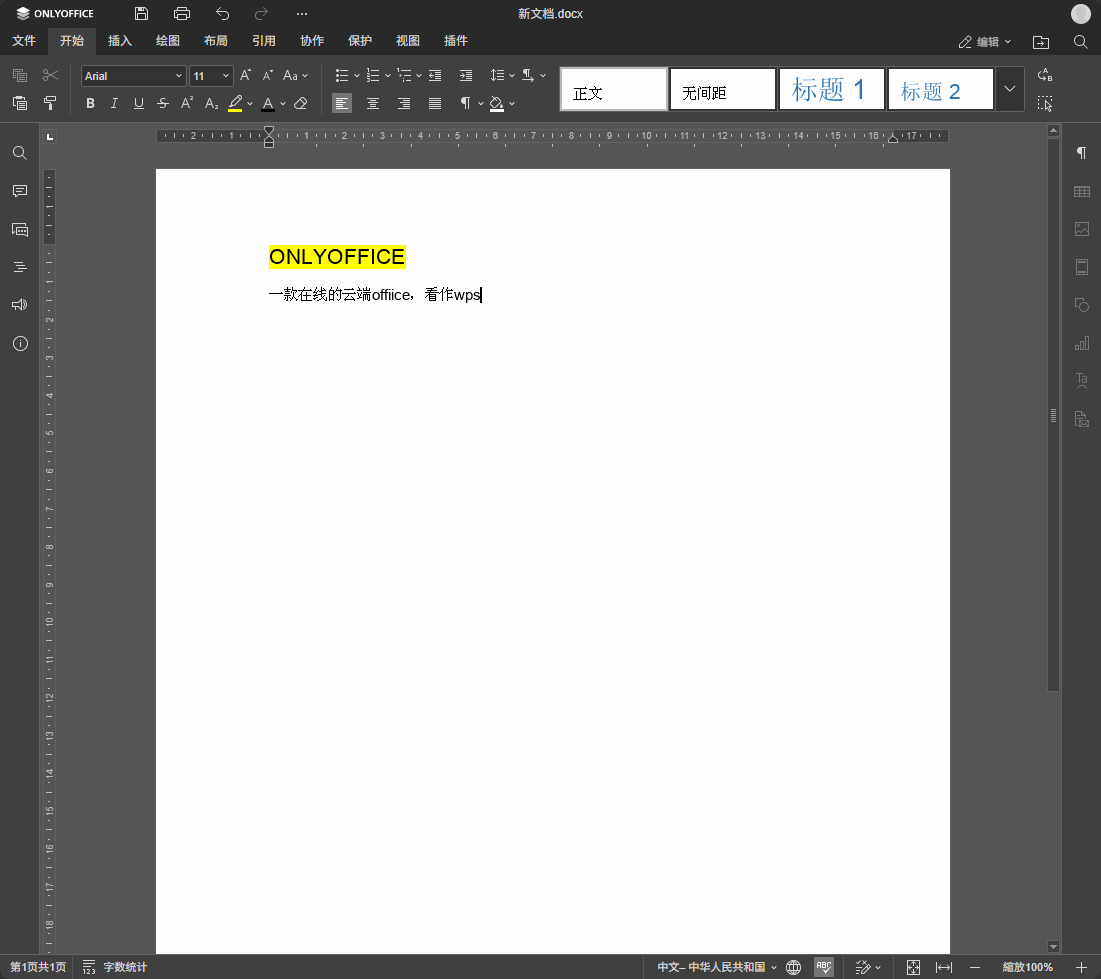Click the 第1页共1页 page indicator

[x=37, y=967]
